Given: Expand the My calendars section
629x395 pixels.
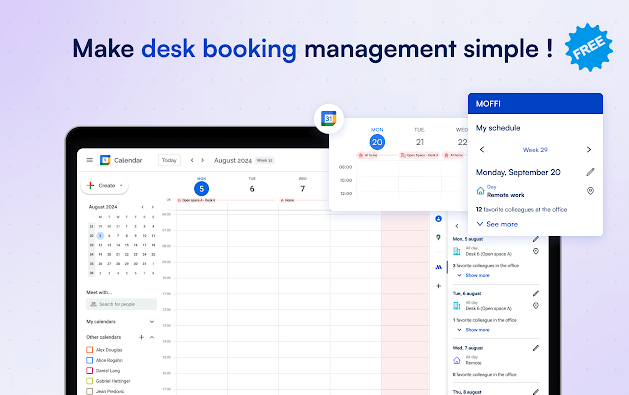Looking at the screenshot, I should [x=152, y=322].
